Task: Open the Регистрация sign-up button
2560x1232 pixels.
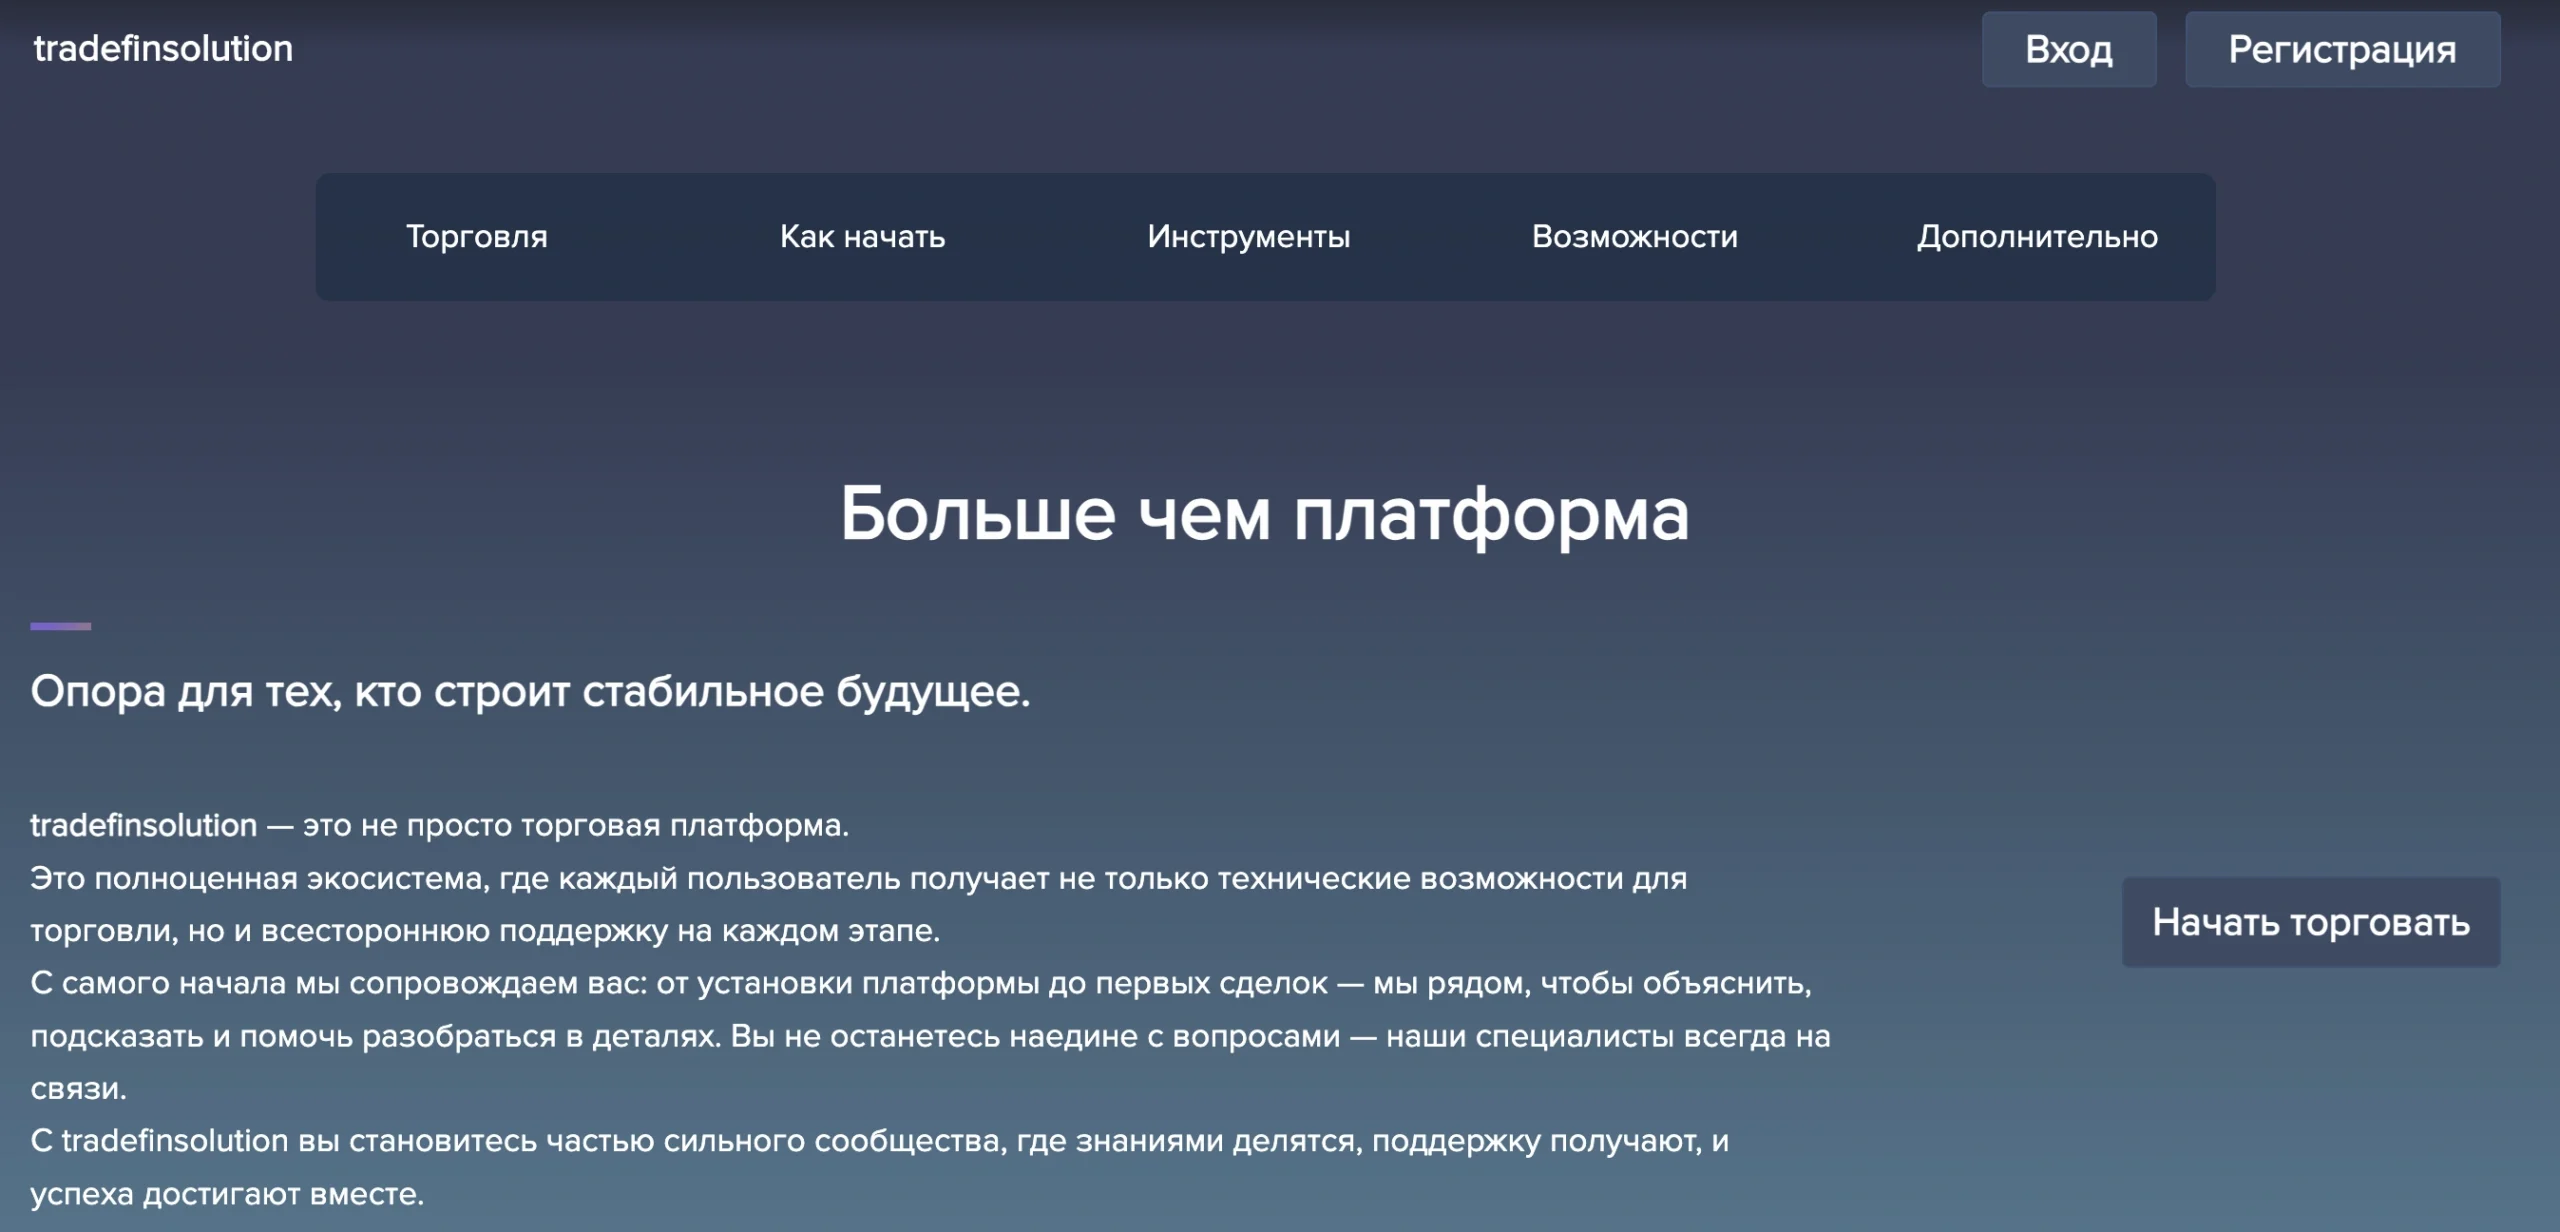Action: [x=2342, y=49]
